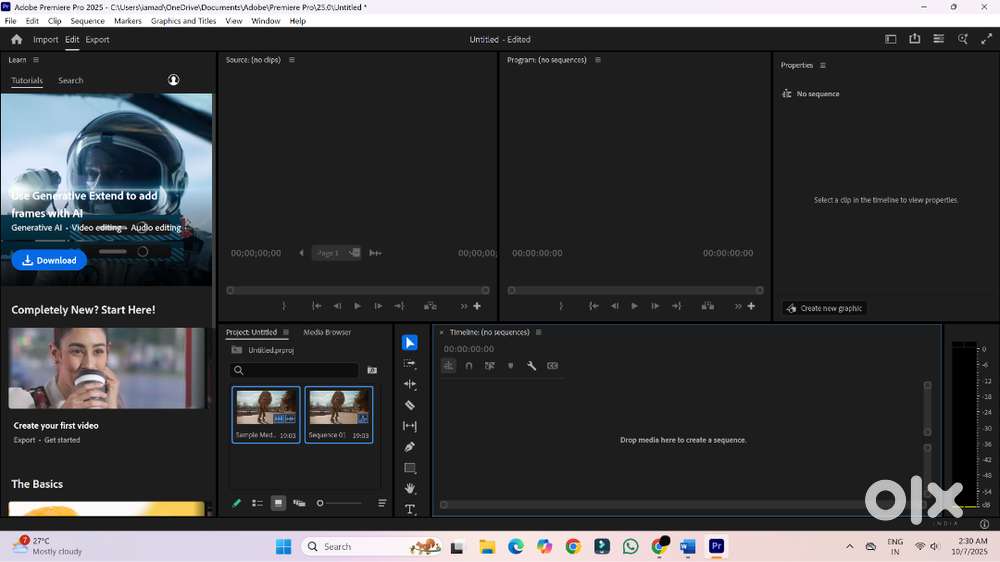Open the Properties panel menu

(x=823, y=65)
